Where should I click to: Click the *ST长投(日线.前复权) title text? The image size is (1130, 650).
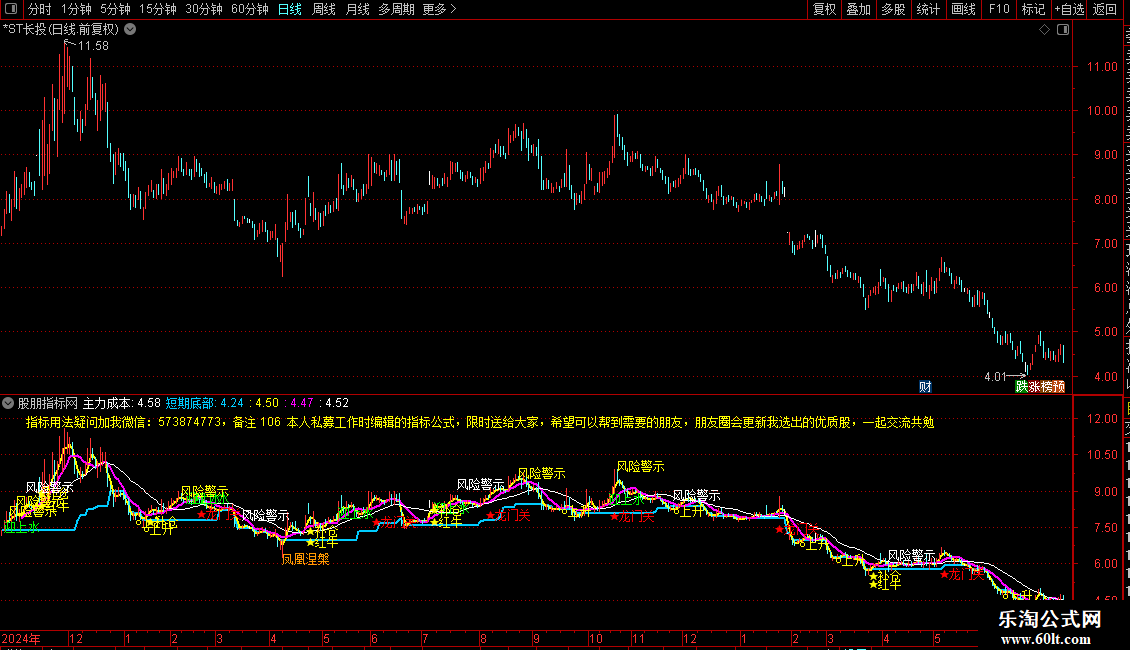coord(61,30)
